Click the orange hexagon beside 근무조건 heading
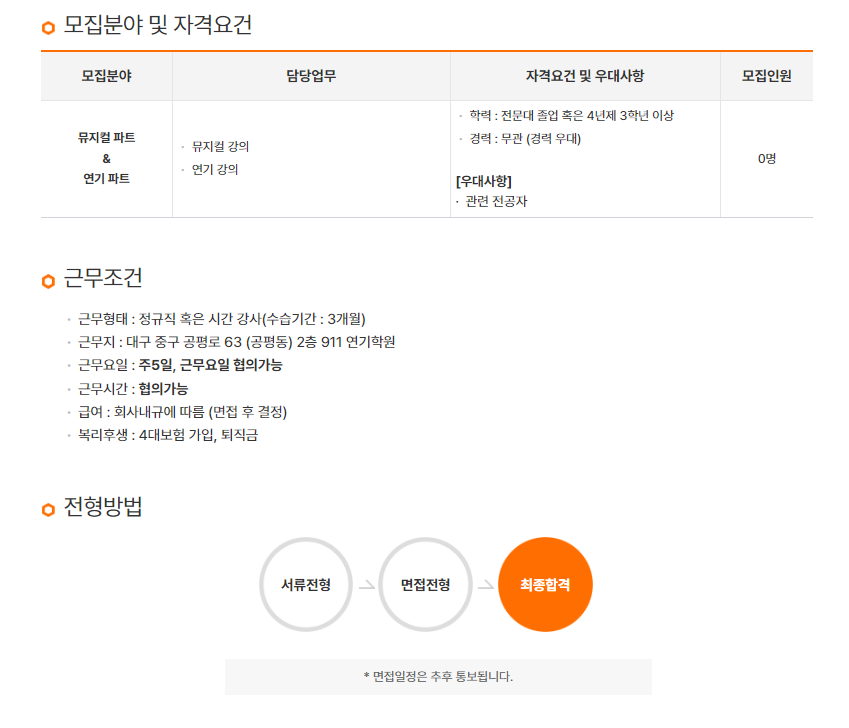This screenshot has width=849, height=728. 48,281
